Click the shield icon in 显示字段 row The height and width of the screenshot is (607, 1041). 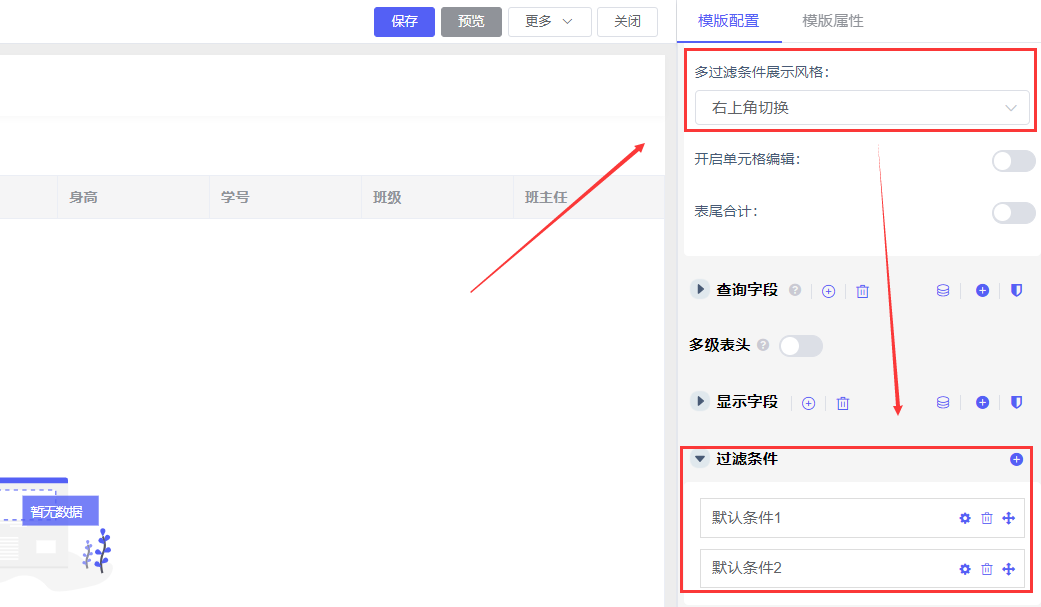tap(1016, 402)
